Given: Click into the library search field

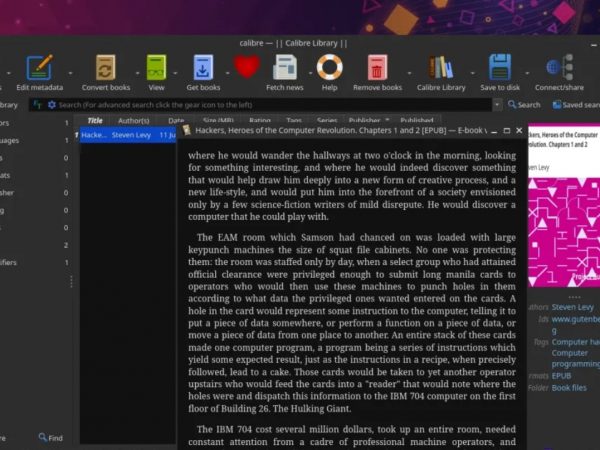Looking at the screenshot, I should tap(273, 104).
